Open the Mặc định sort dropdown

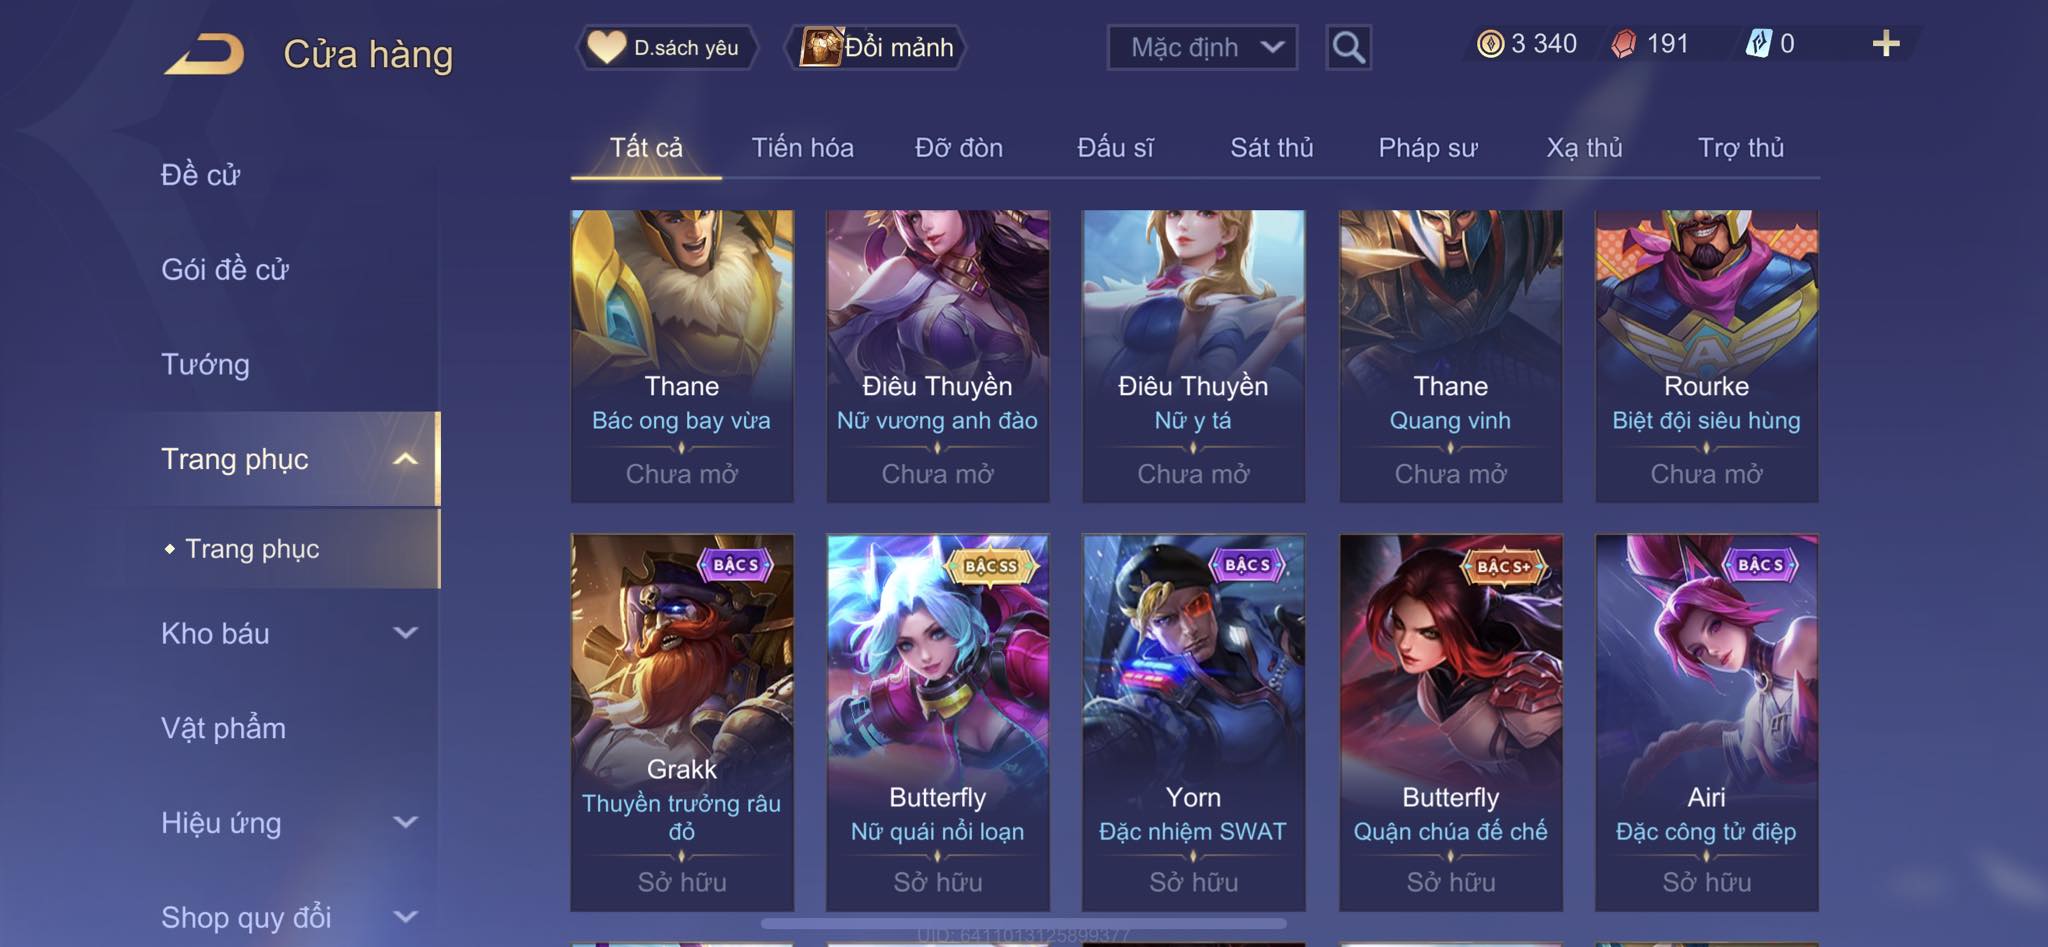(x=1202, y=47)
